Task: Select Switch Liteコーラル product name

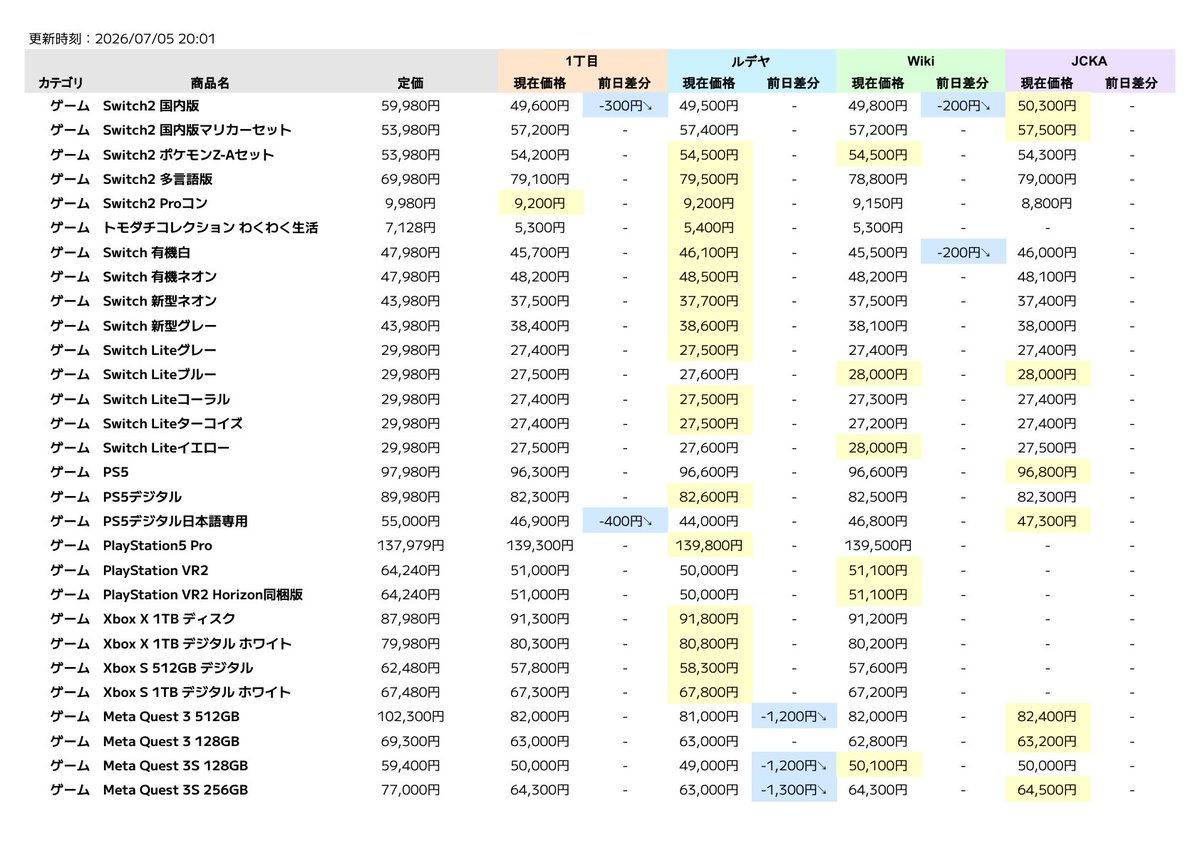Action: tap(166, 399)
